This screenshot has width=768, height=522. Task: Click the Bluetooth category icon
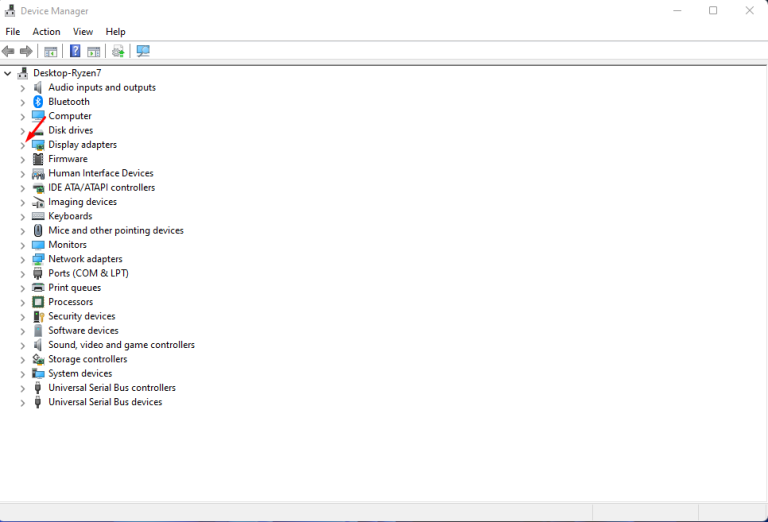point(38,102)
